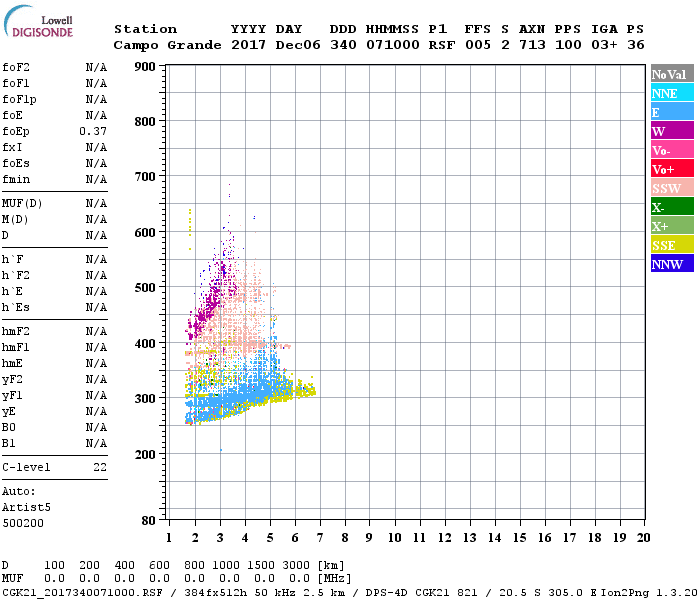Click the B0 parameter label
This screenshot has height=600, width=700.
point(8,427)
